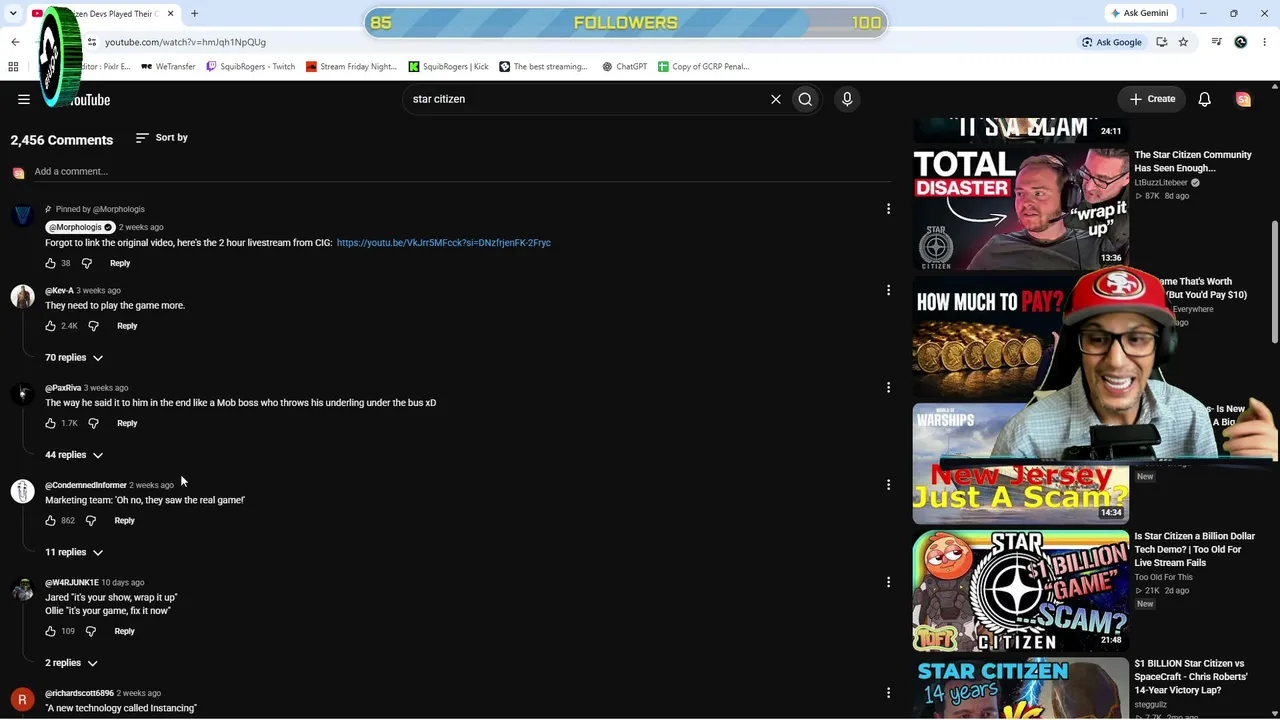Screen dimensions: 1280x720
Task: Clear the search box text
Action: (x=775, y=99)
